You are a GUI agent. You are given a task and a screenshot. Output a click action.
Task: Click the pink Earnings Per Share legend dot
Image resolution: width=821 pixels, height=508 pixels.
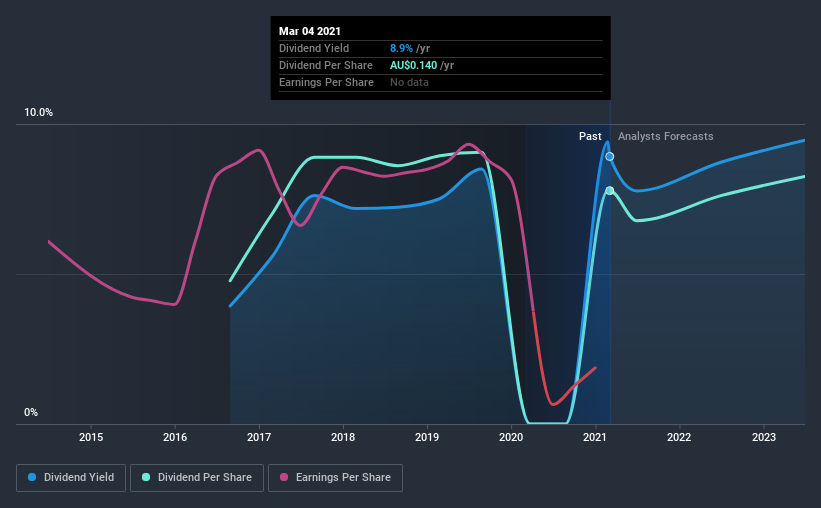pos(284,477)
